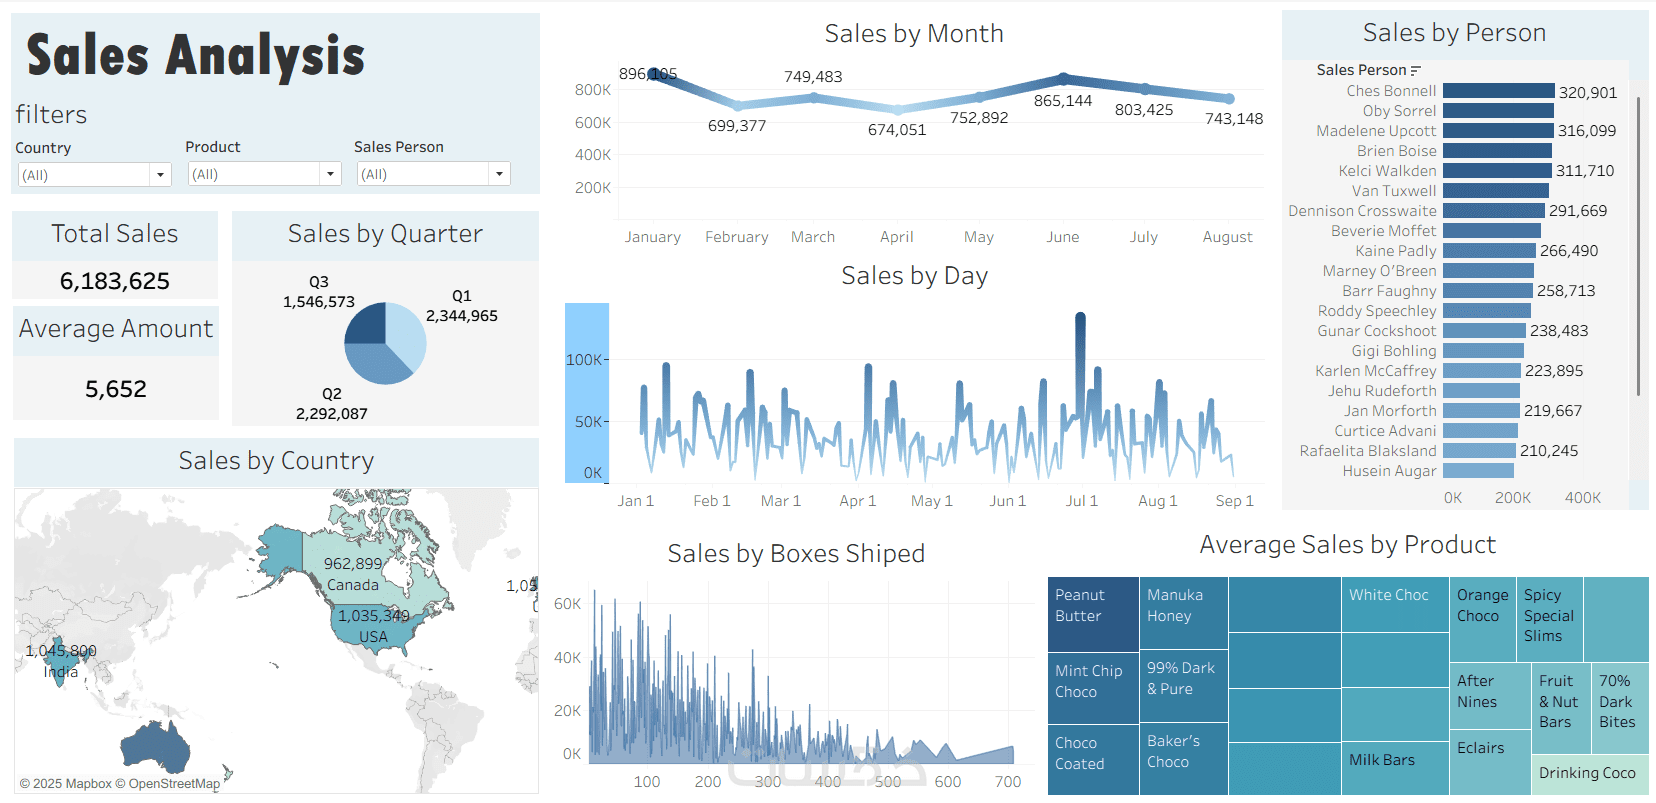Click Dennison Crosswaite's bar showing 291,669

(x=1494, y=211)
